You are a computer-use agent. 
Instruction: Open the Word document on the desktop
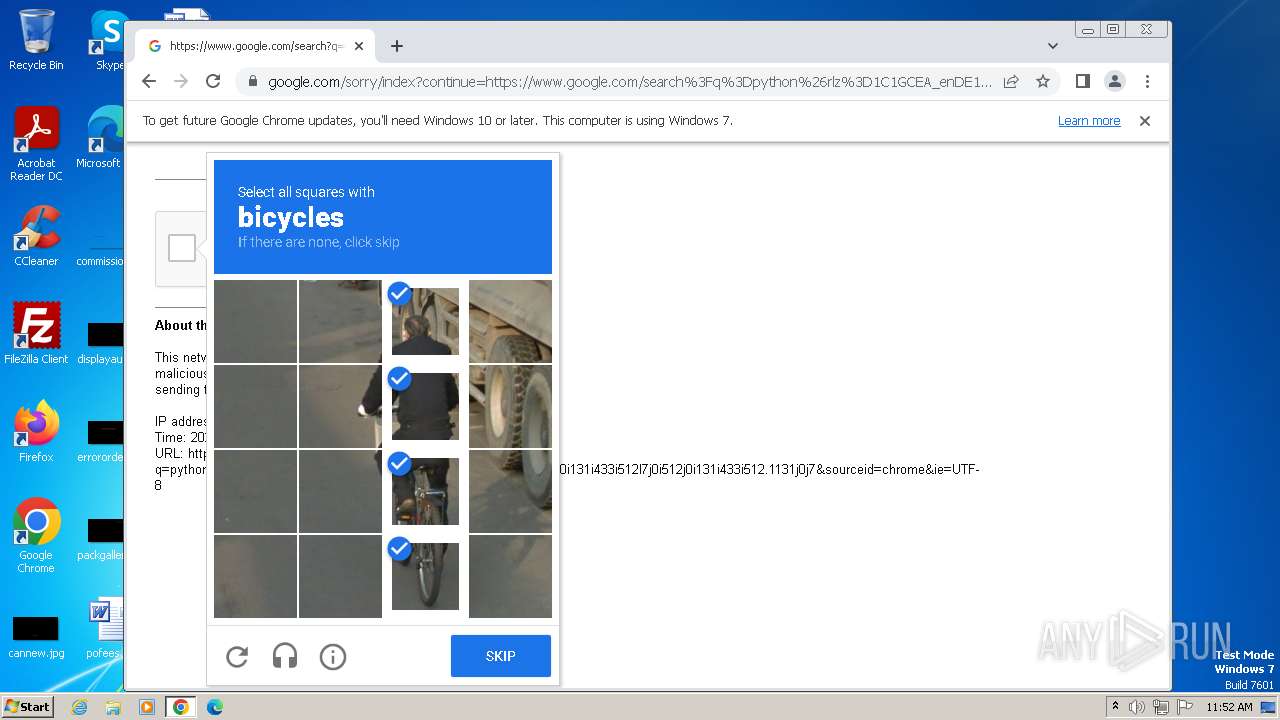(x=104, y=630)
